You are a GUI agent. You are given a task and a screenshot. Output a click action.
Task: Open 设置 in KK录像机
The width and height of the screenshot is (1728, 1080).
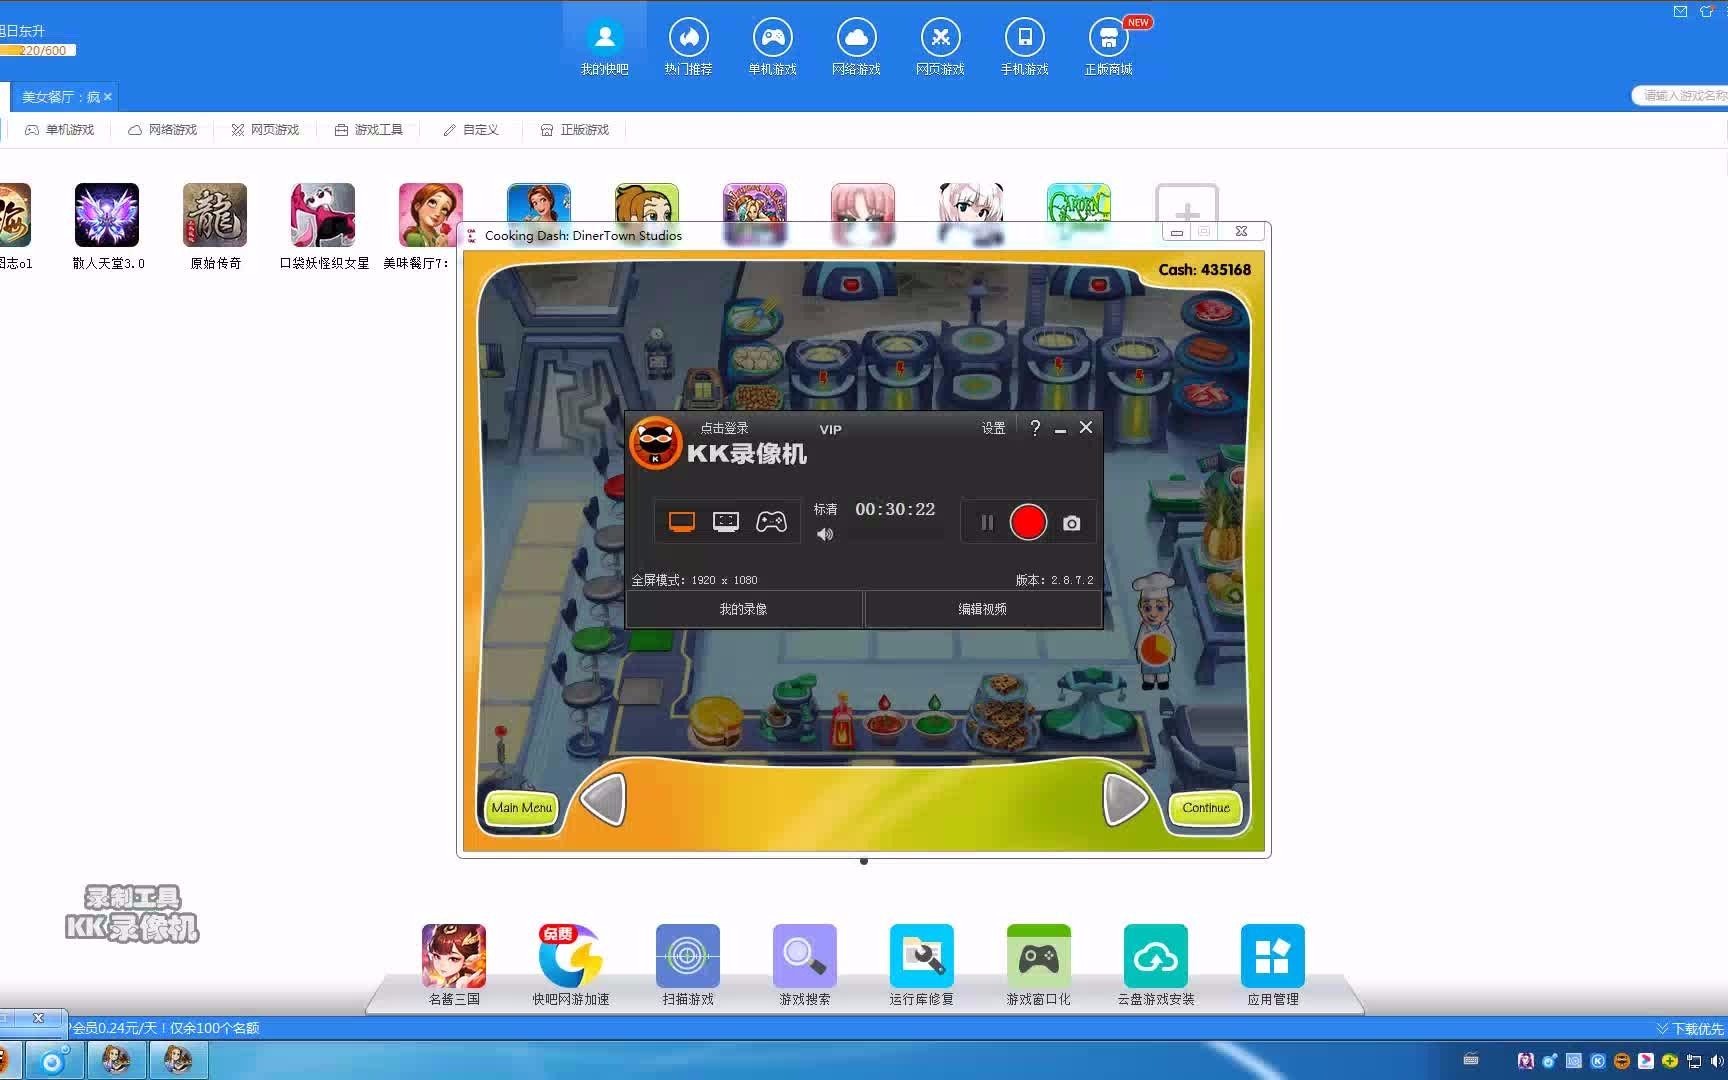pyautogui.click(x=993, y=428)
